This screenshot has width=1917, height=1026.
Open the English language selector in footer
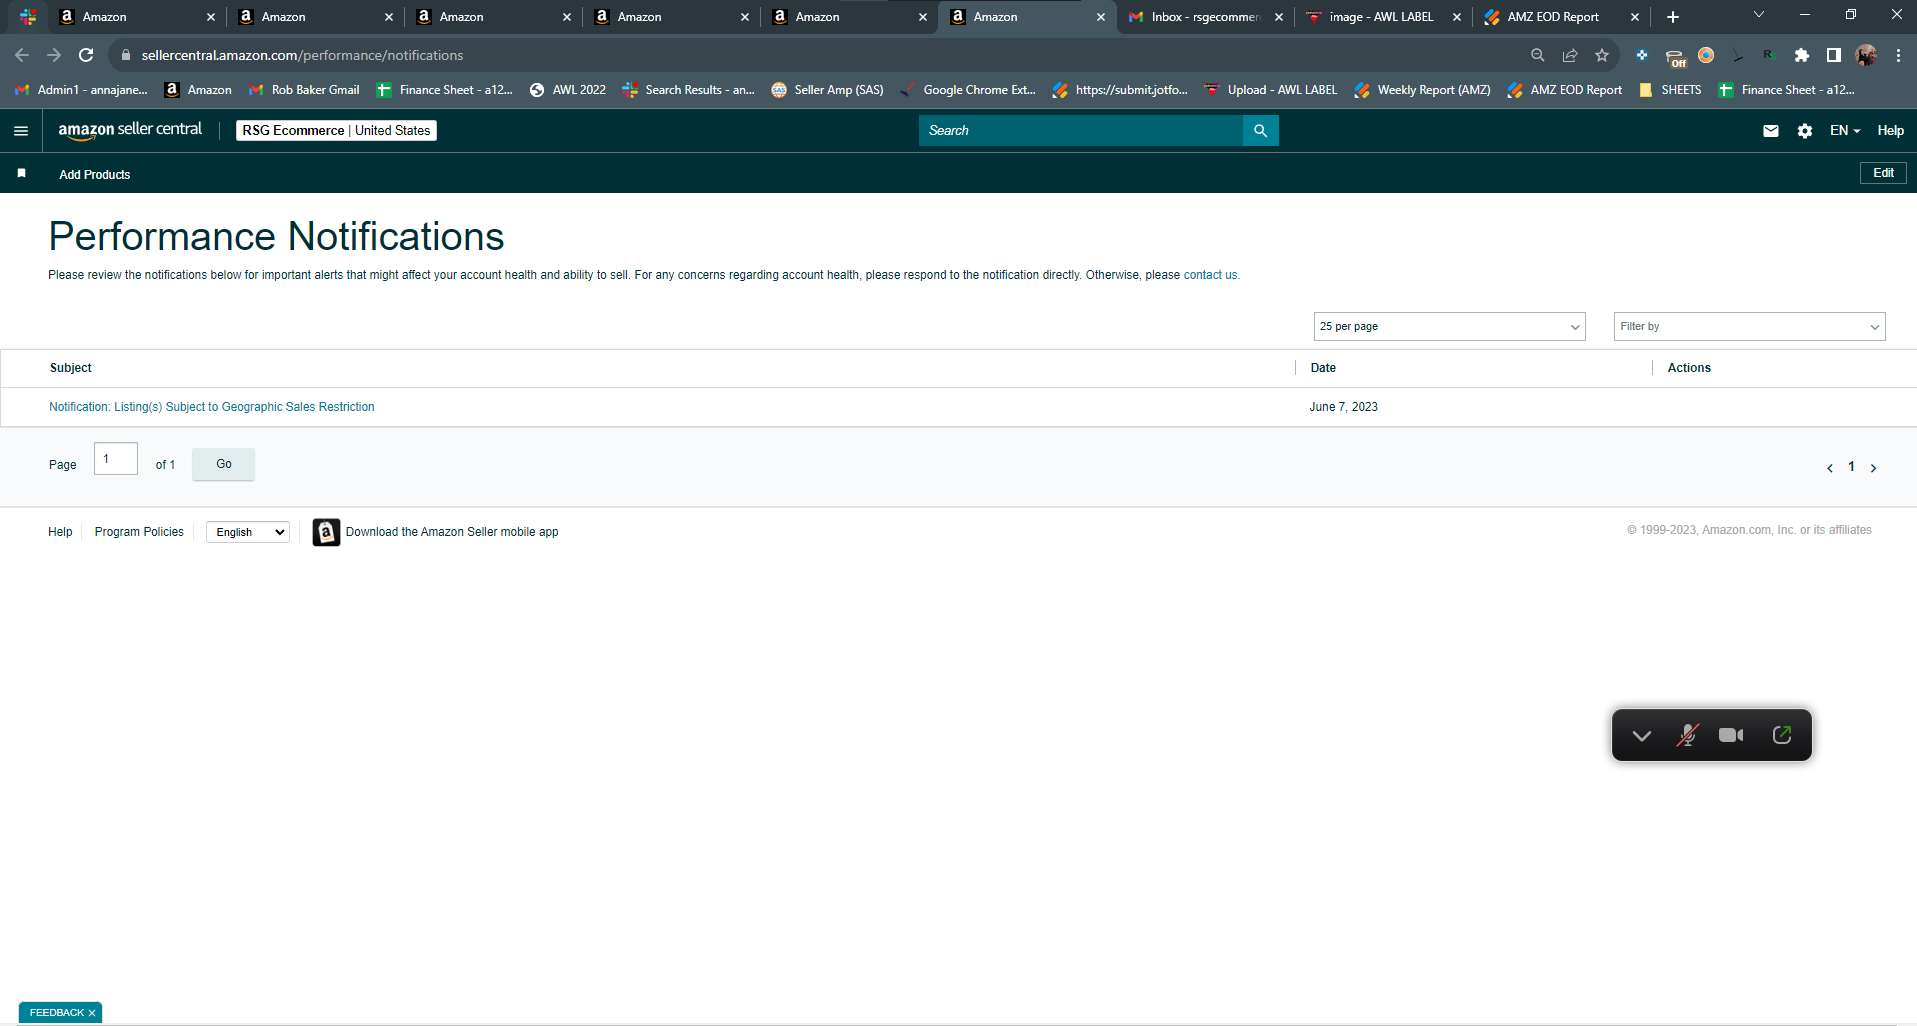(x=248, y=532)
